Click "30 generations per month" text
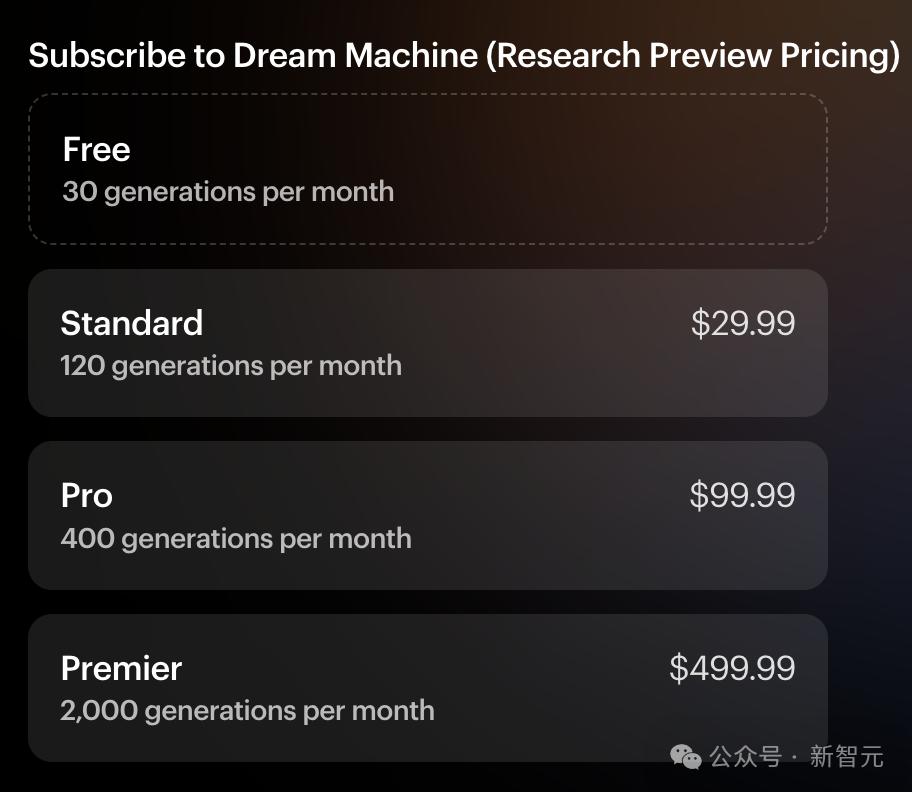 tap(228, 192)
